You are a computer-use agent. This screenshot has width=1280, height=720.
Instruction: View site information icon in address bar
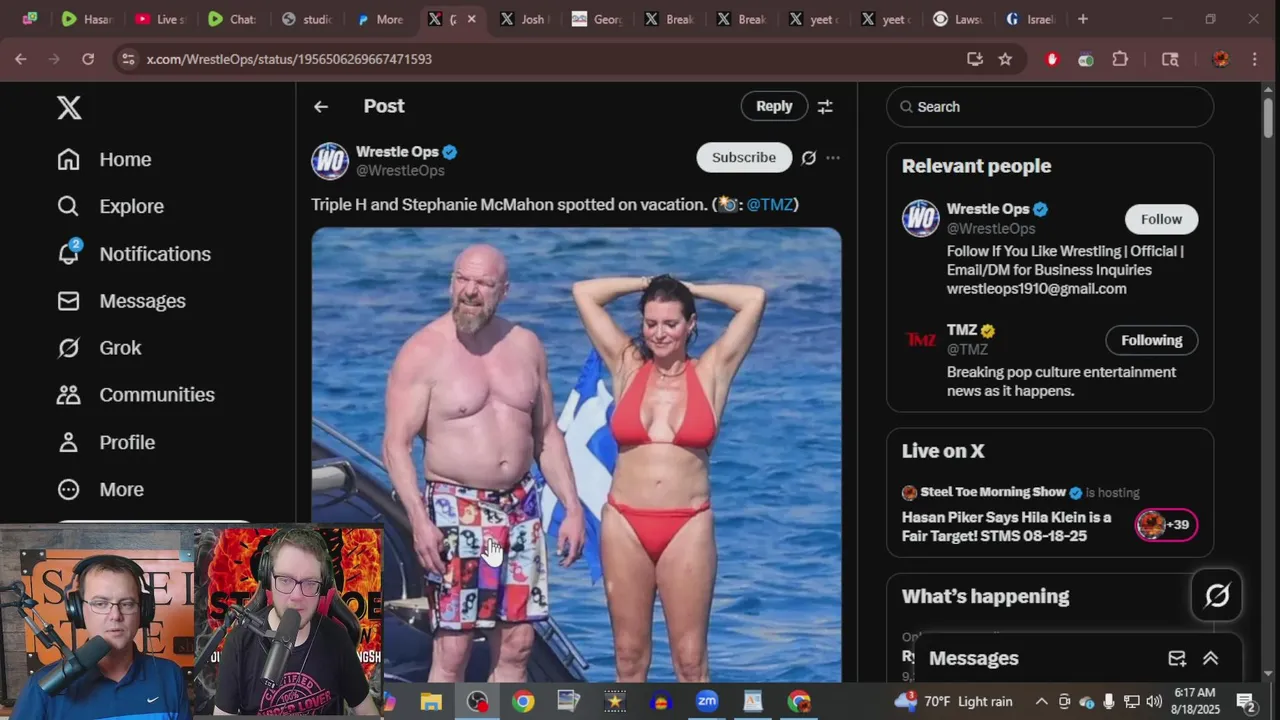(127, 59)
